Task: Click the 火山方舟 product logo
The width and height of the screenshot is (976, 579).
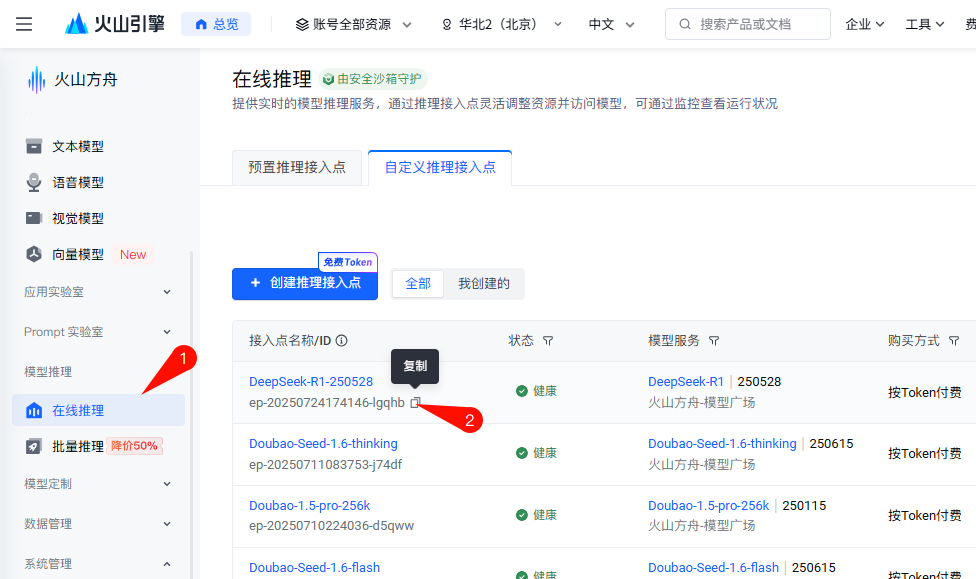Action: click(72, 80)
